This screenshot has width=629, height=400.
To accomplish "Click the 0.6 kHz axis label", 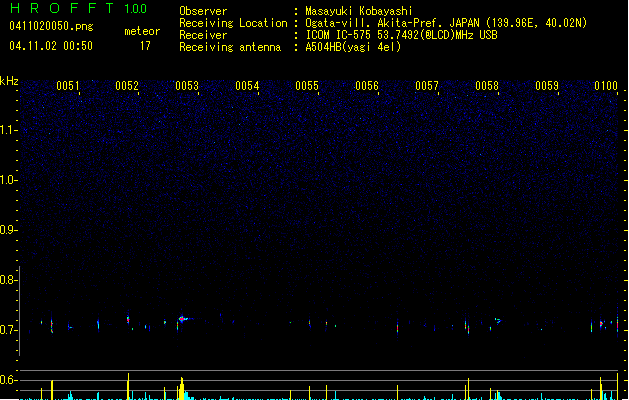I will click(8, 380).
